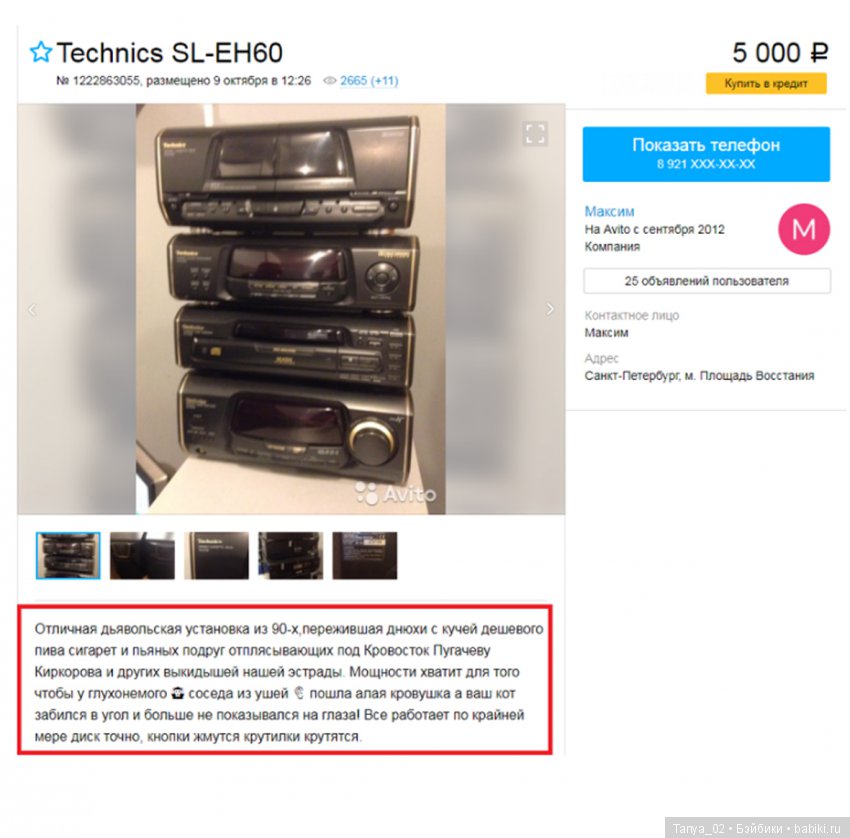Image resolution: width=850 pixels, height=838 pixels.
Task: Open 25 объявлений пользователя list
Action: [x=706, y=281]
